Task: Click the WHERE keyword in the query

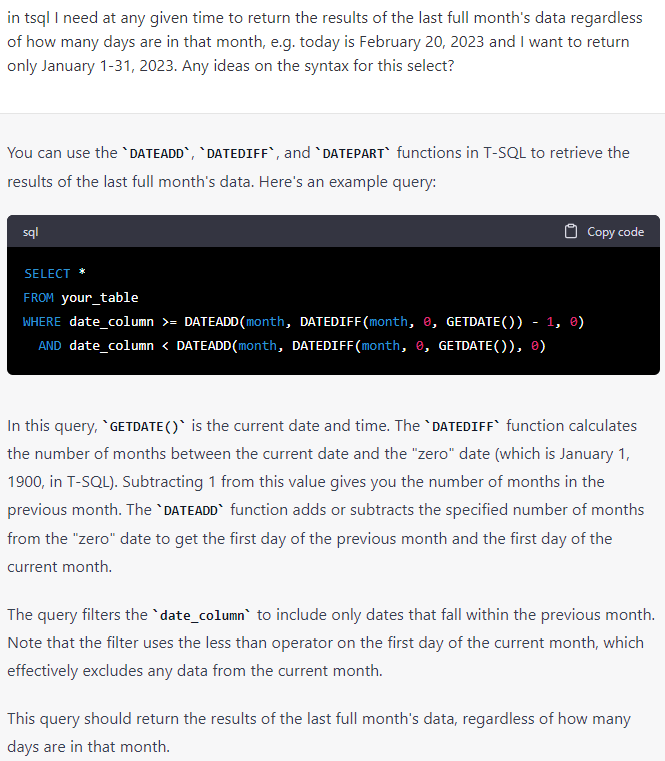Action: click(x=42, y=321)
